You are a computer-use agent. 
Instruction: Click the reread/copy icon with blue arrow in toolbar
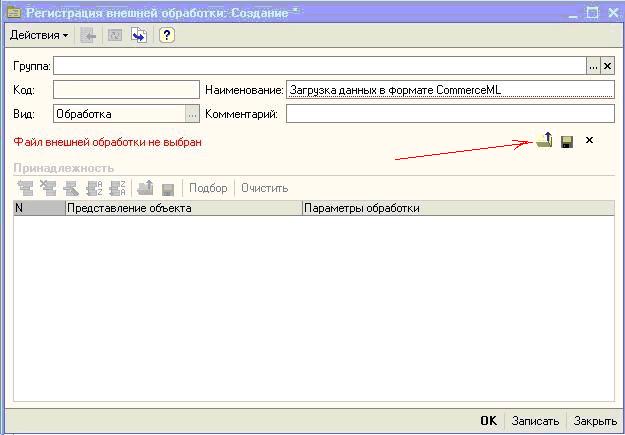139,35
